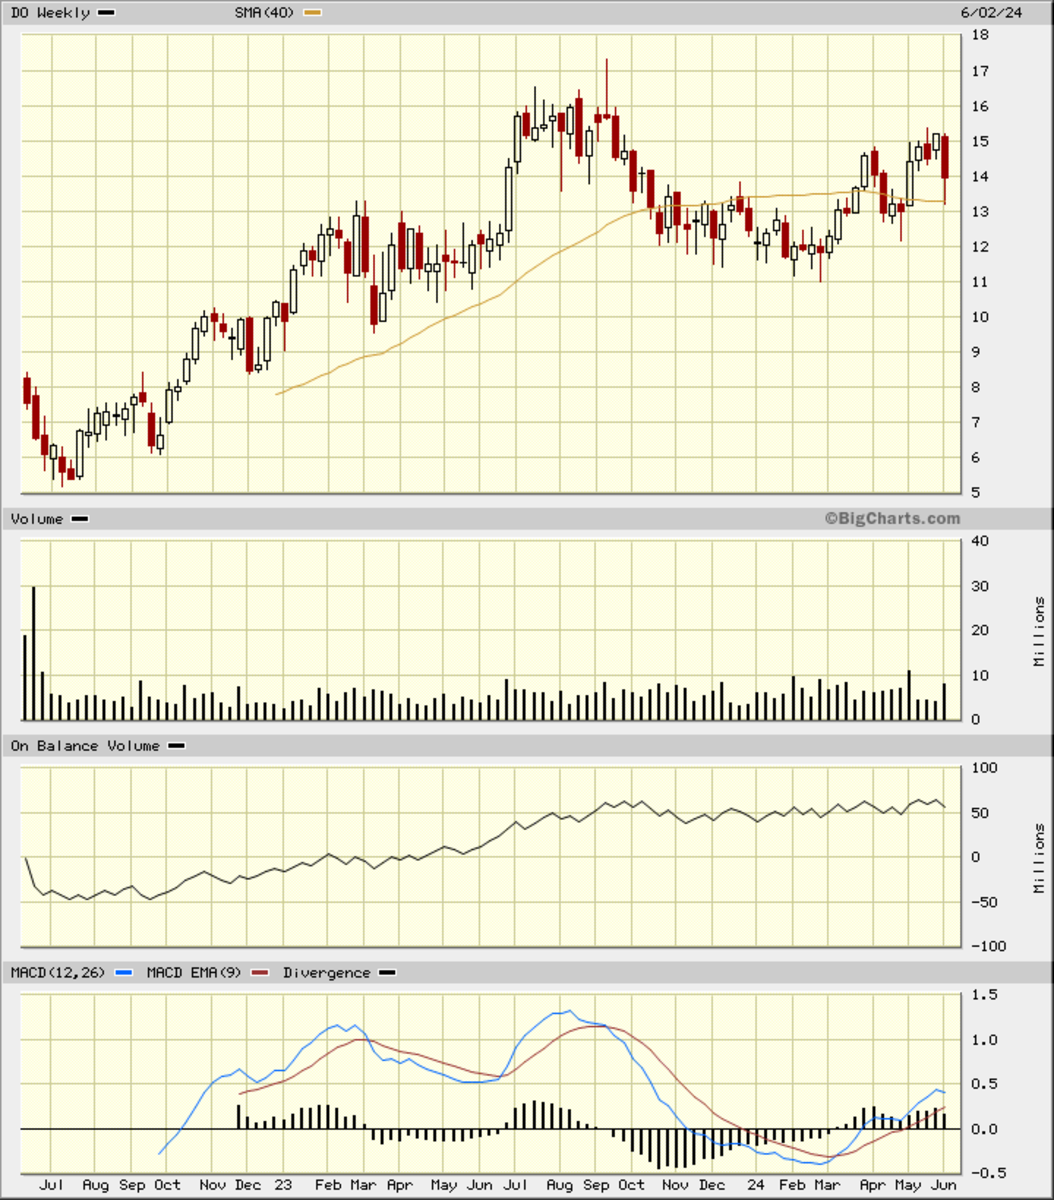Click the 5 value on the price axis

coord(976,493)
